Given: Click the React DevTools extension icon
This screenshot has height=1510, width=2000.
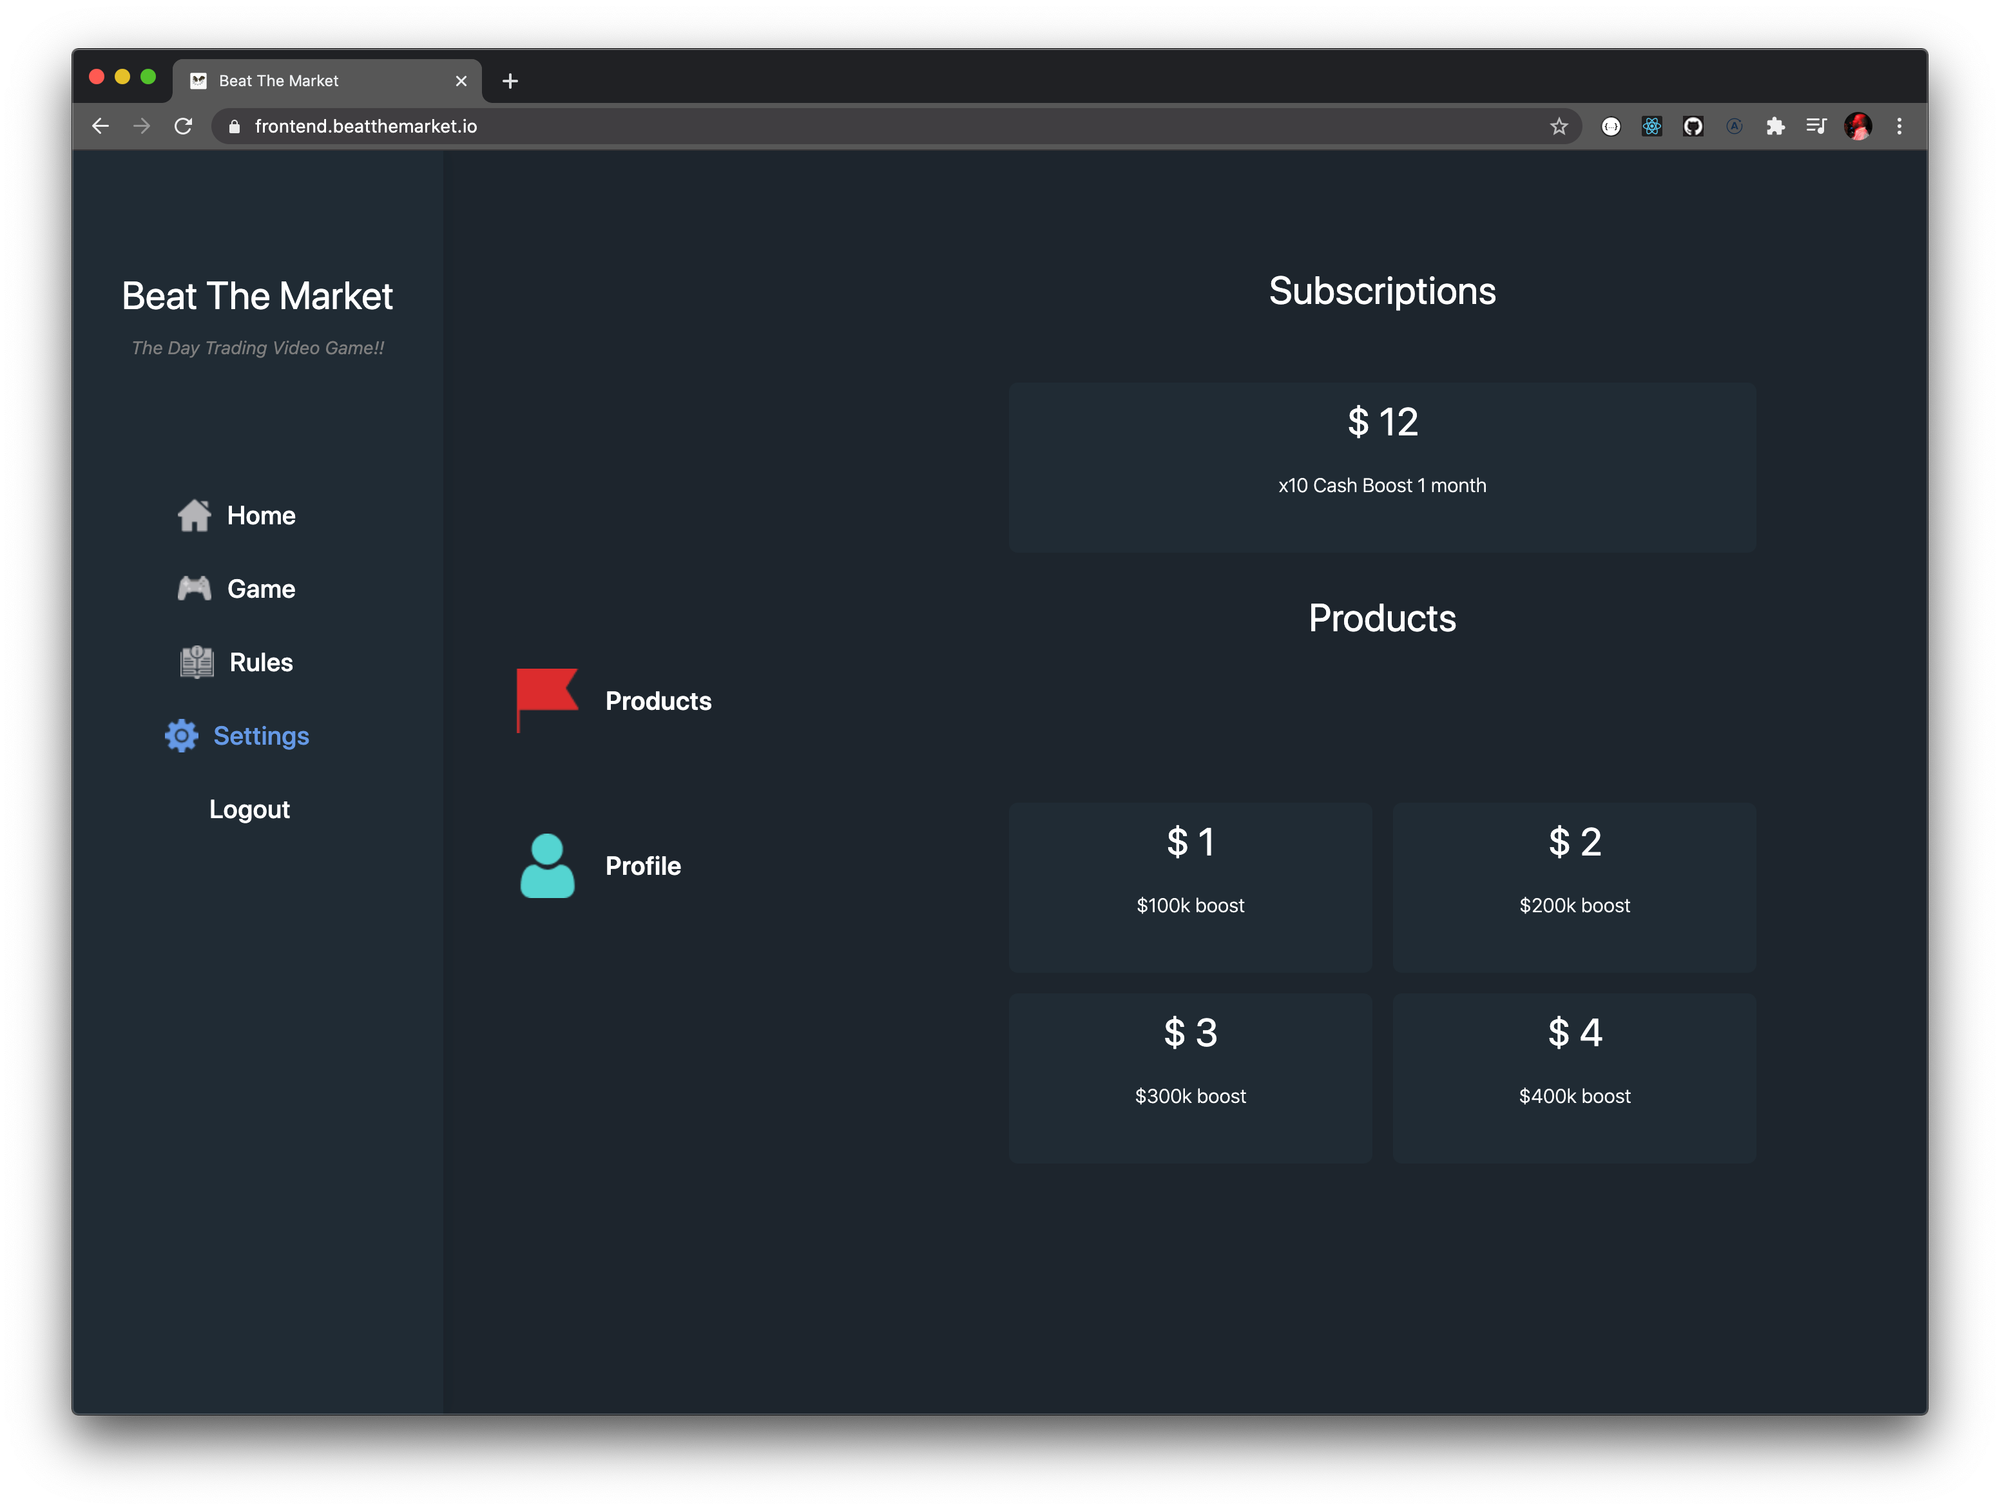Looking at the screenshot, I should (1652, 126).
